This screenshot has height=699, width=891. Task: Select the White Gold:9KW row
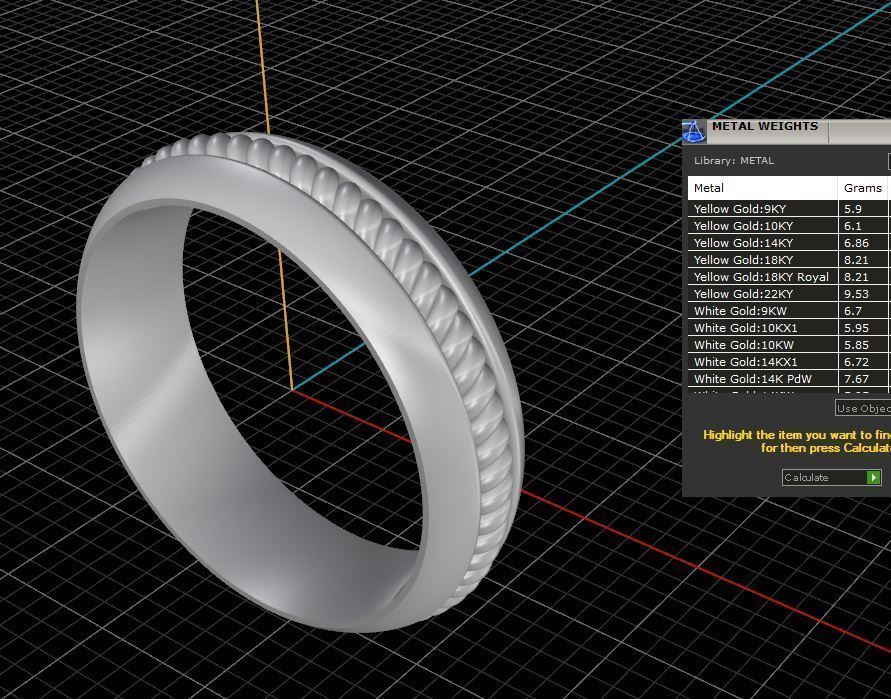click(x=789, y=311)
